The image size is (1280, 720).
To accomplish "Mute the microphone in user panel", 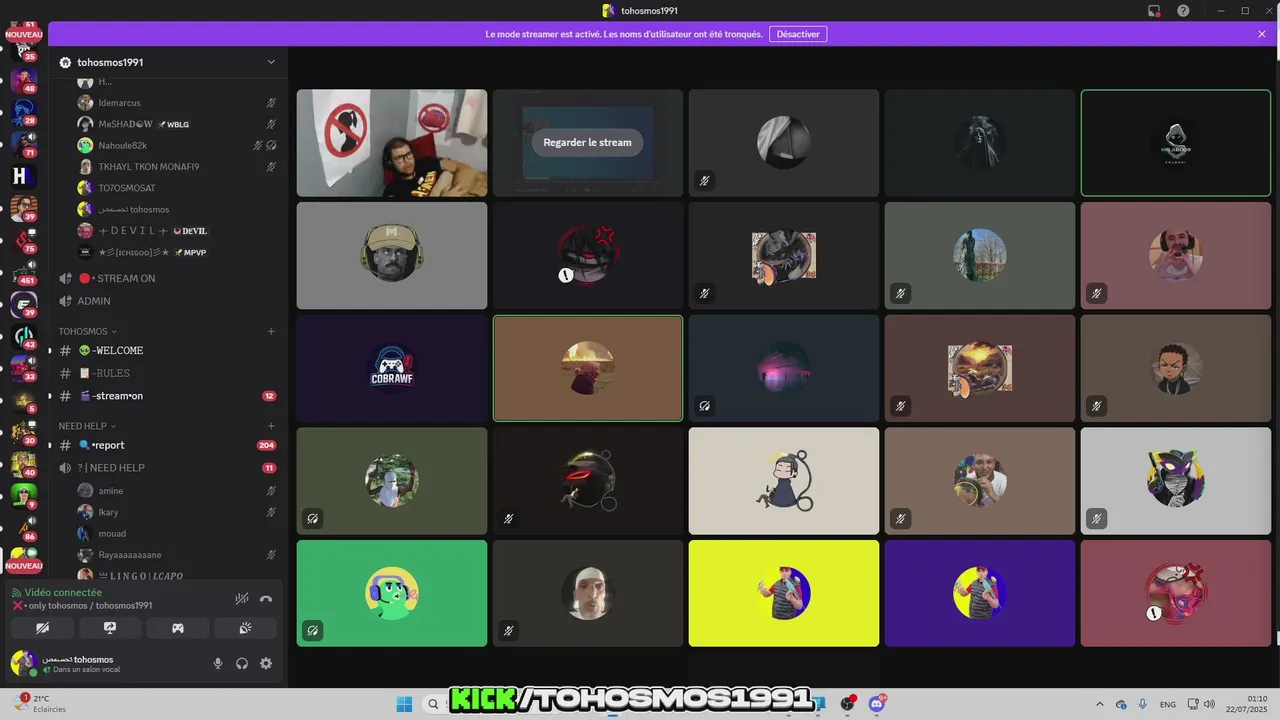I will coord(218,663).
